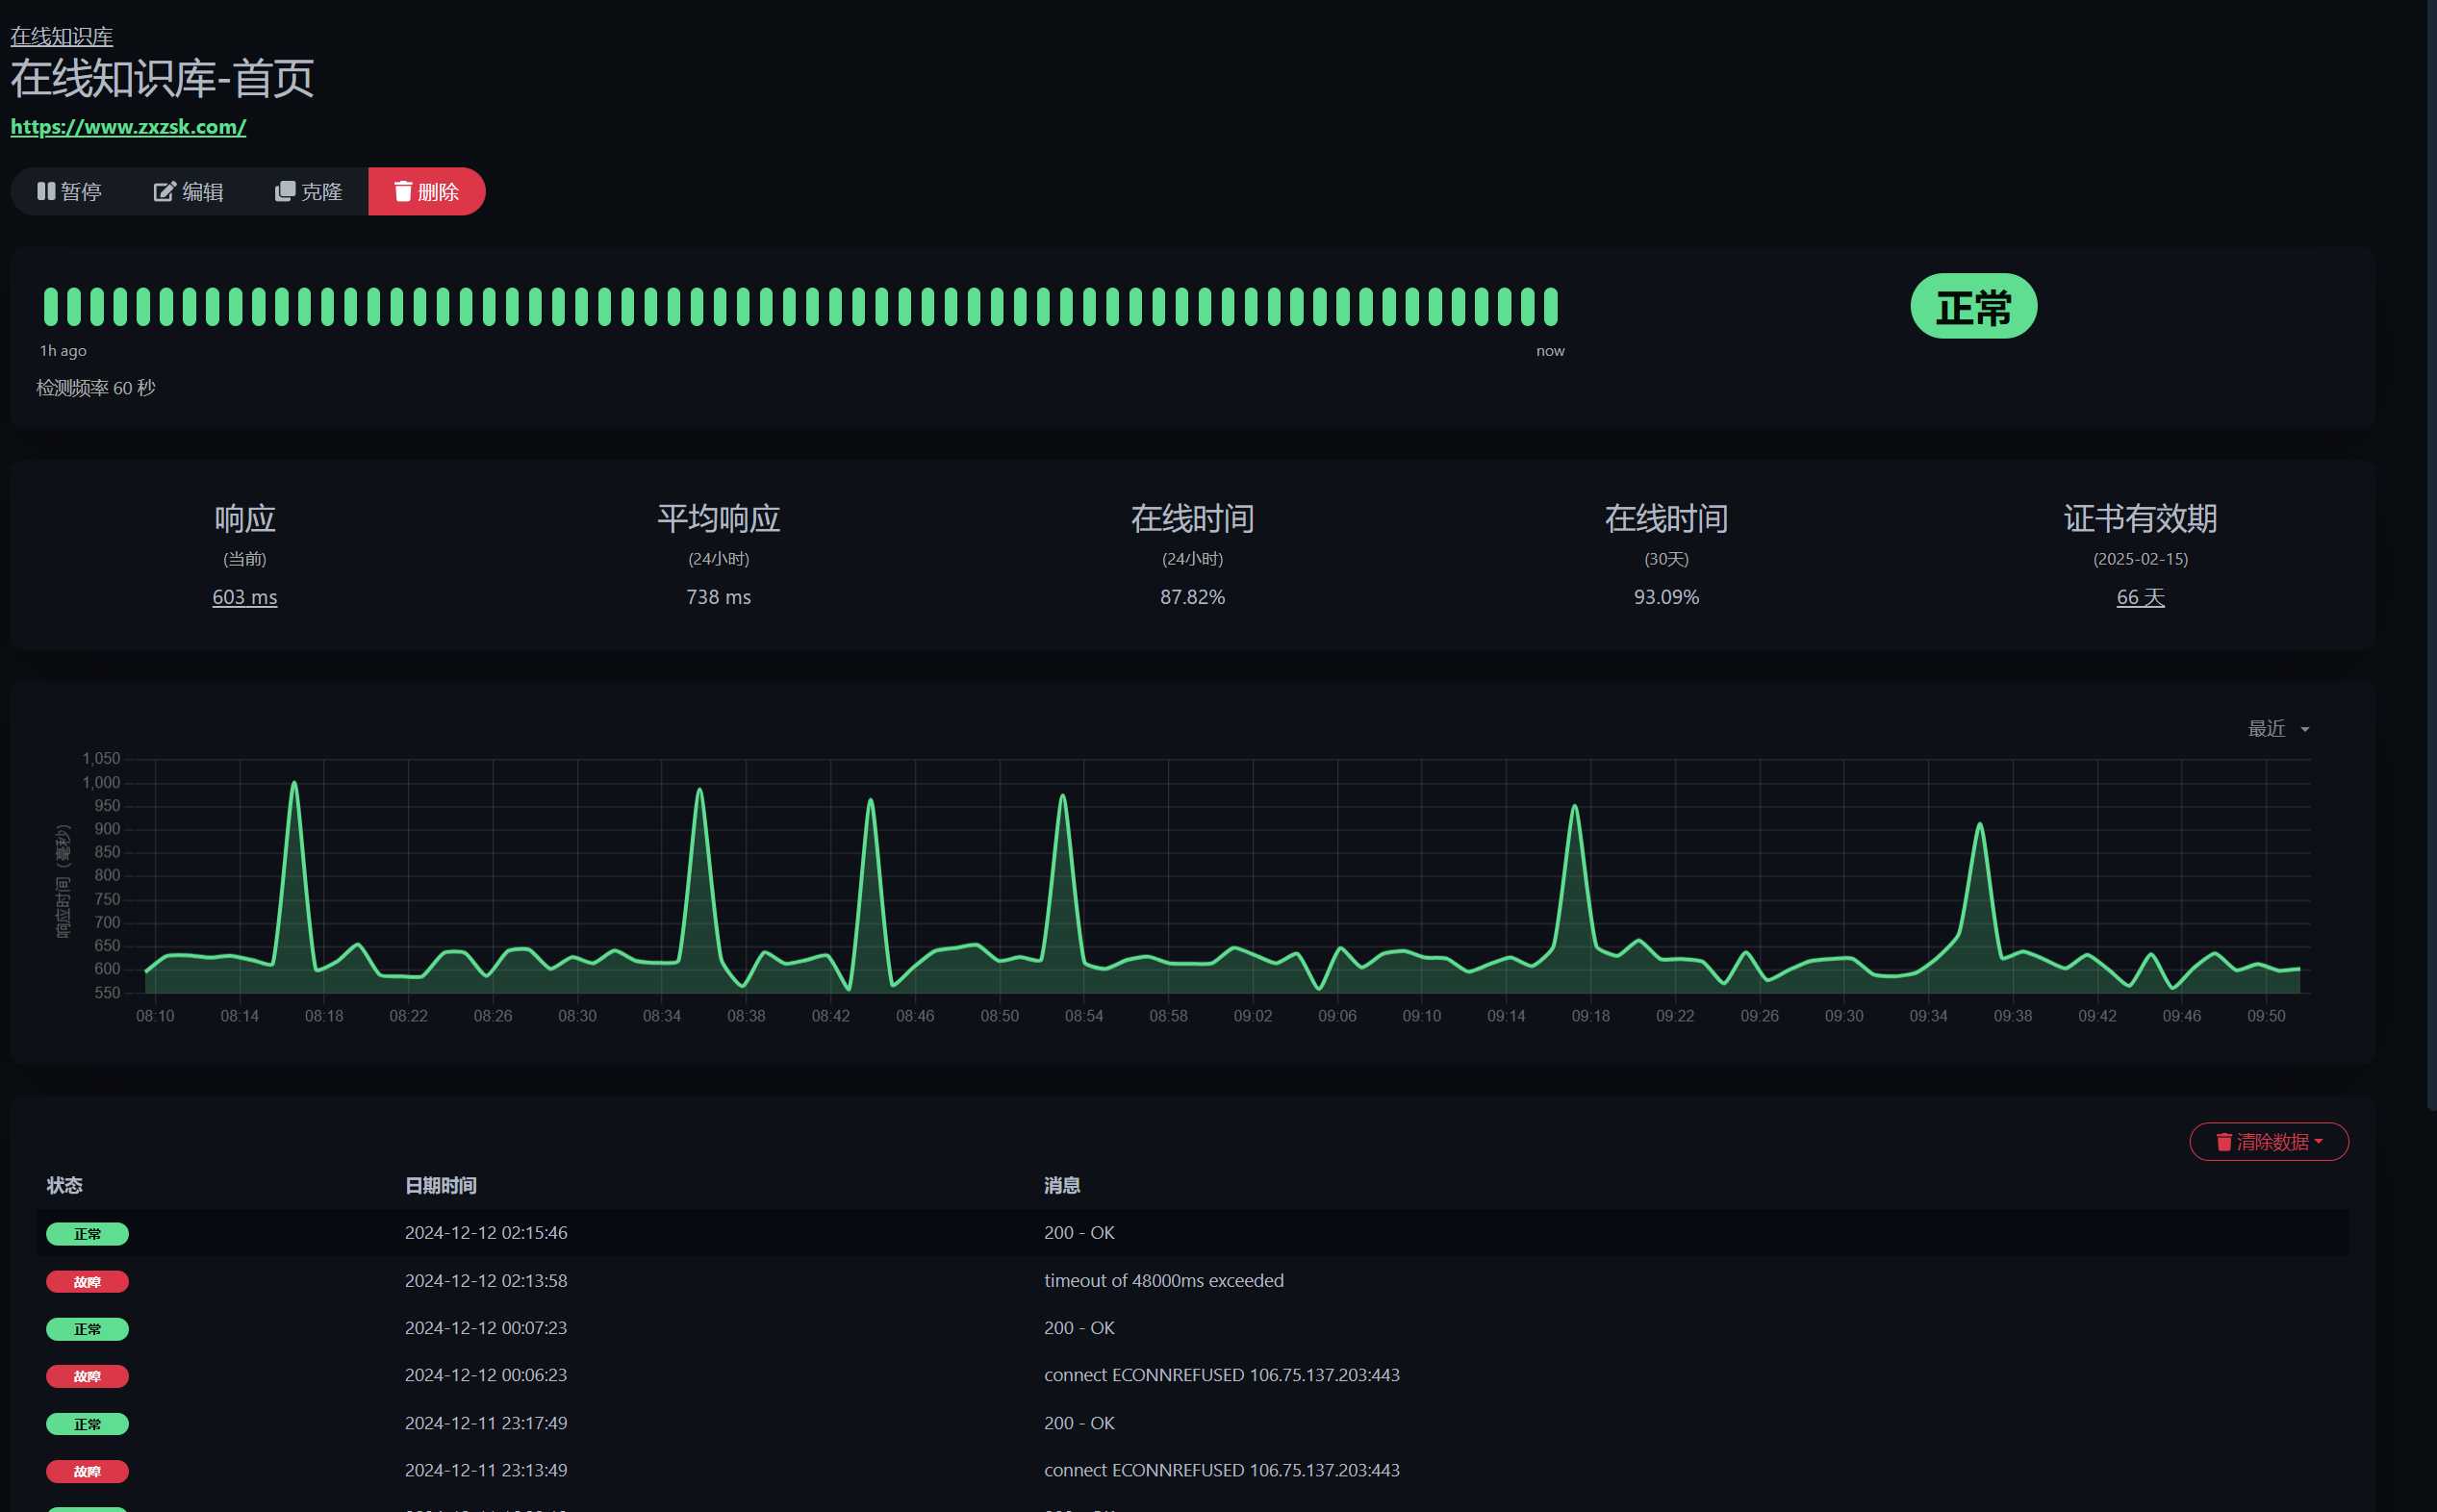
Task: Click the 738 ms average response value
Action: tap(718, 597)
